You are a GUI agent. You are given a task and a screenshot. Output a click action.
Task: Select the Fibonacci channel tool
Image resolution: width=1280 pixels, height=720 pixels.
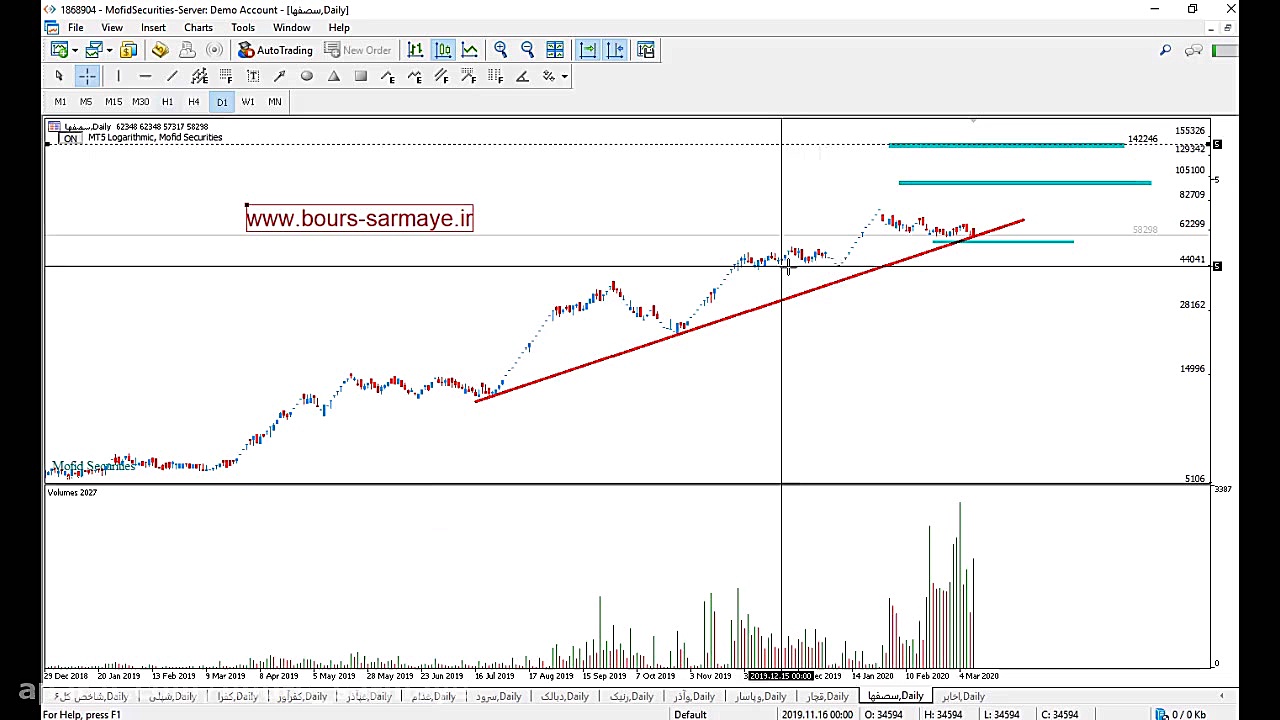click(442, 77)
